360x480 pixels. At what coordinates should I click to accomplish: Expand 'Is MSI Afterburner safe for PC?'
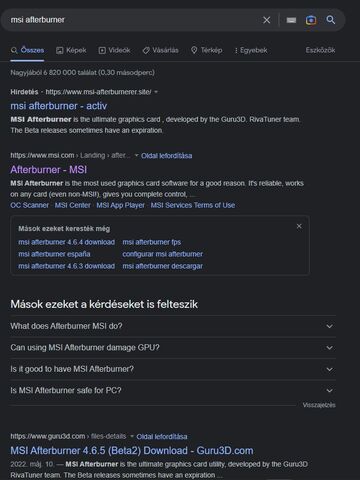(173, 390)
